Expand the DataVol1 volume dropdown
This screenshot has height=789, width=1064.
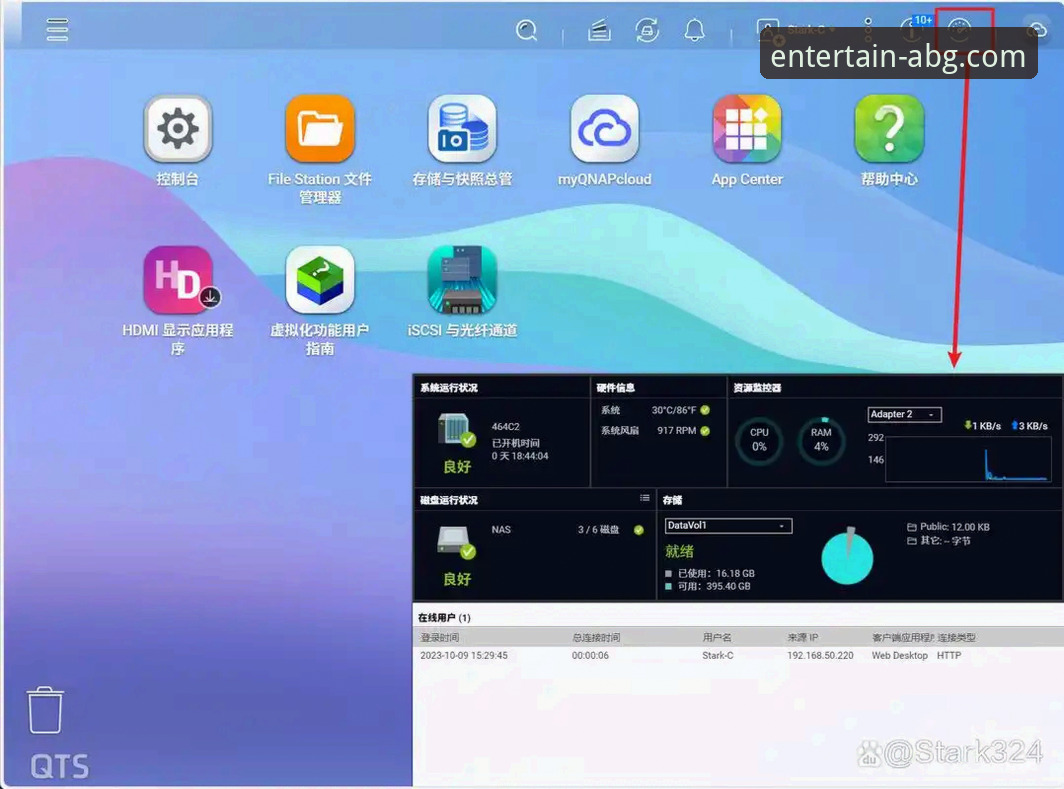click(x=728, y=526)
